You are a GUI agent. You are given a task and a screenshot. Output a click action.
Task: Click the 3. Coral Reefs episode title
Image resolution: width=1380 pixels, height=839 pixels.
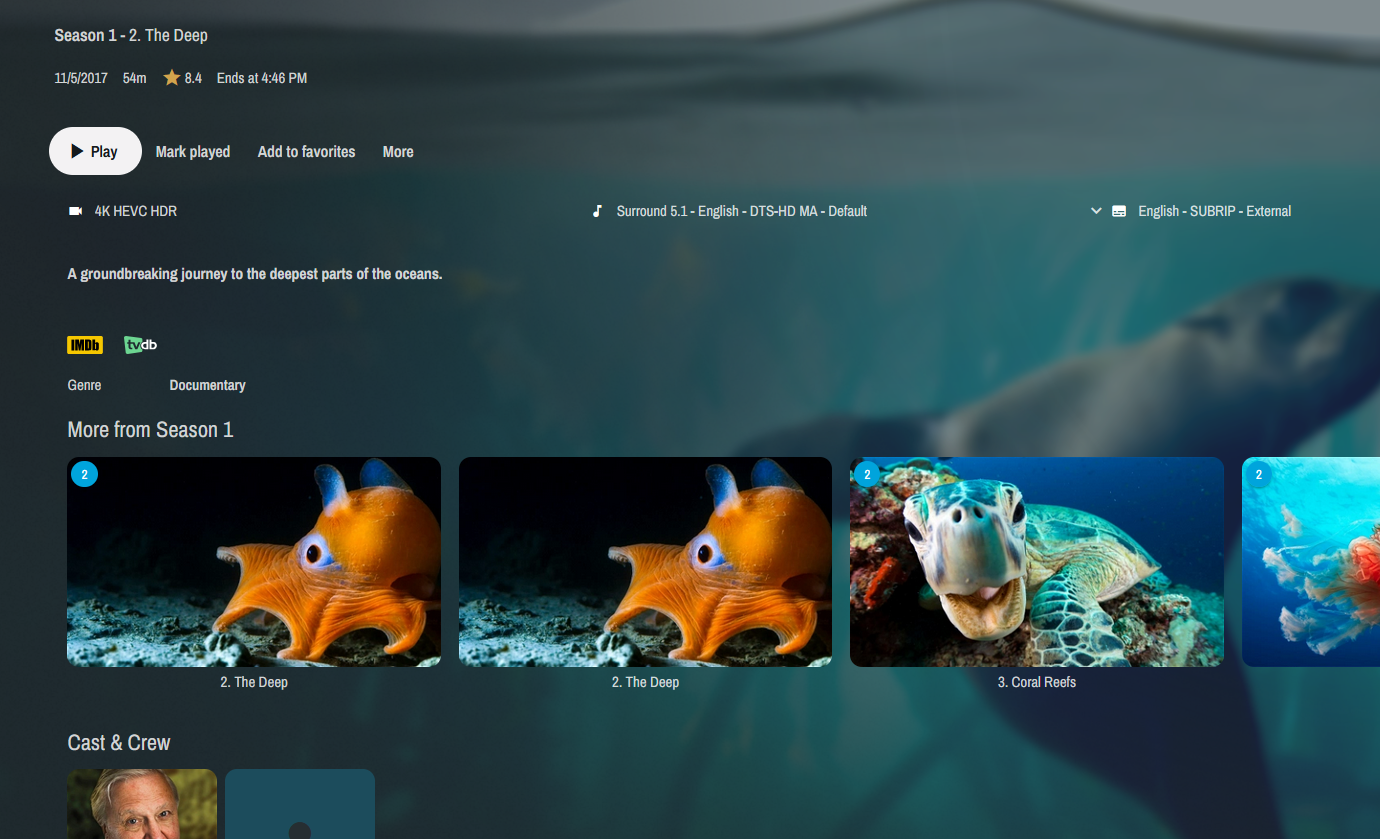1036,682
